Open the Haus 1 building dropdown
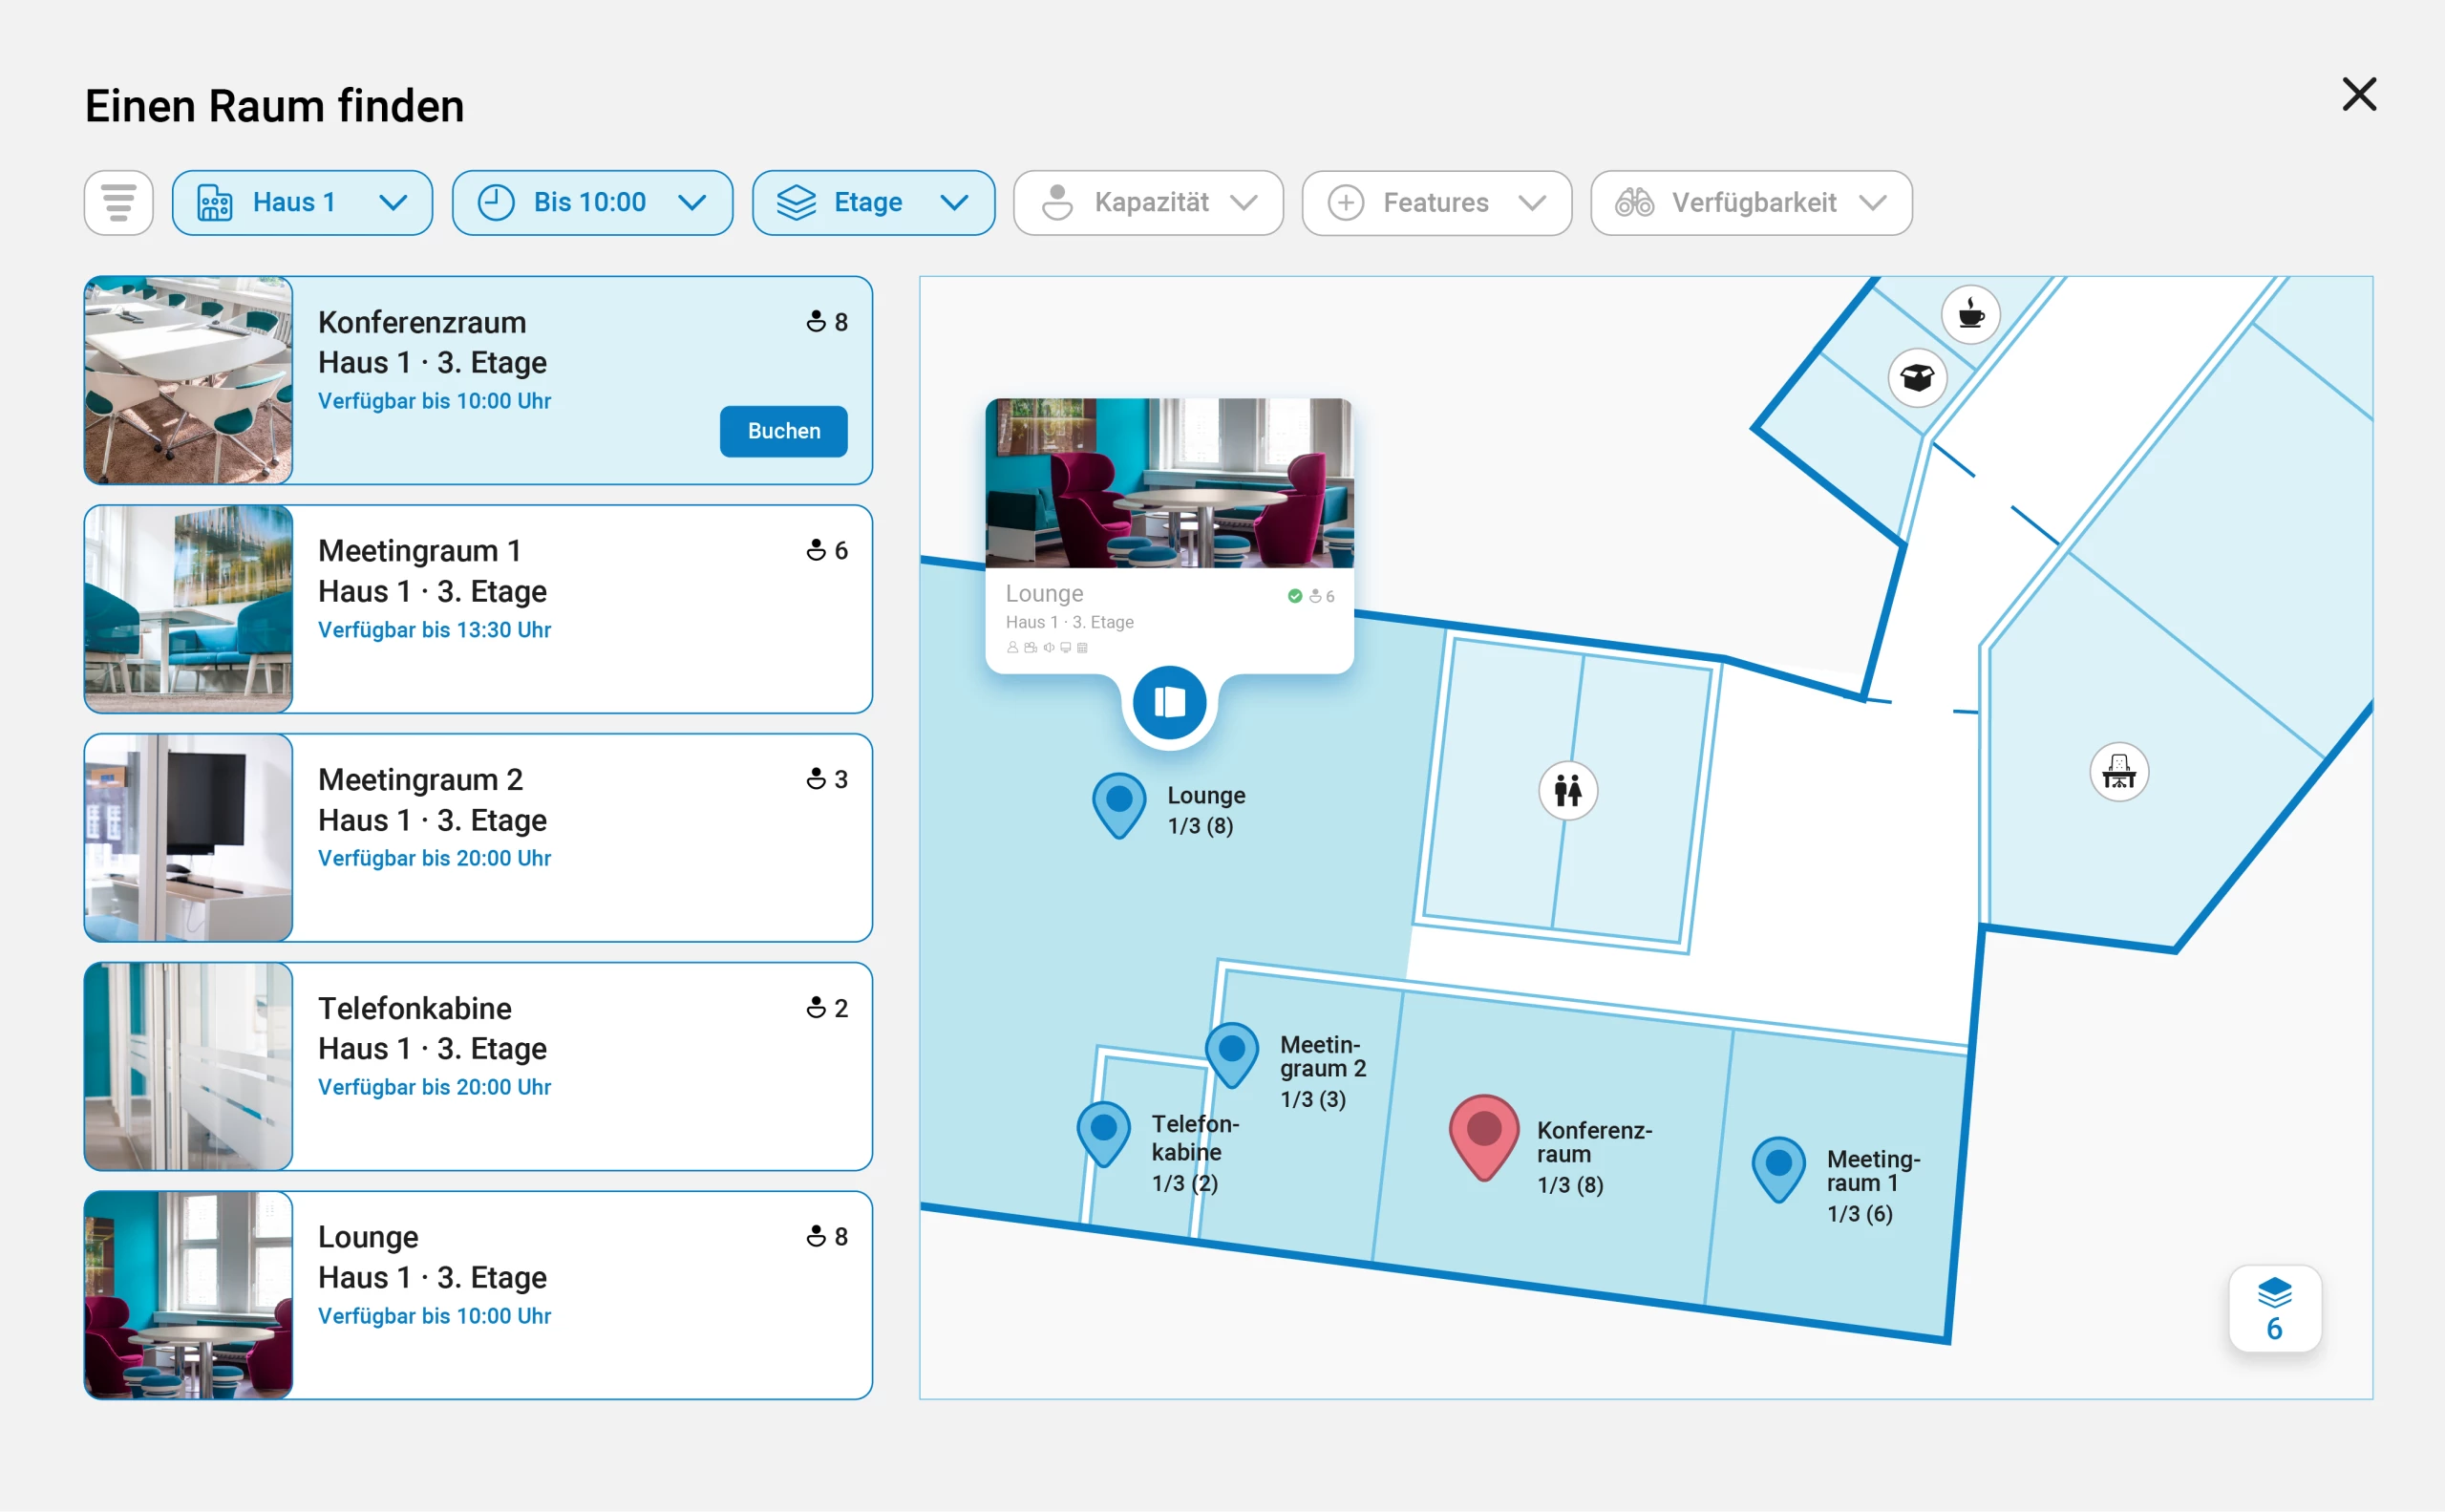This screenshot has width=2445, height=1512. click(x=302, y=203)
